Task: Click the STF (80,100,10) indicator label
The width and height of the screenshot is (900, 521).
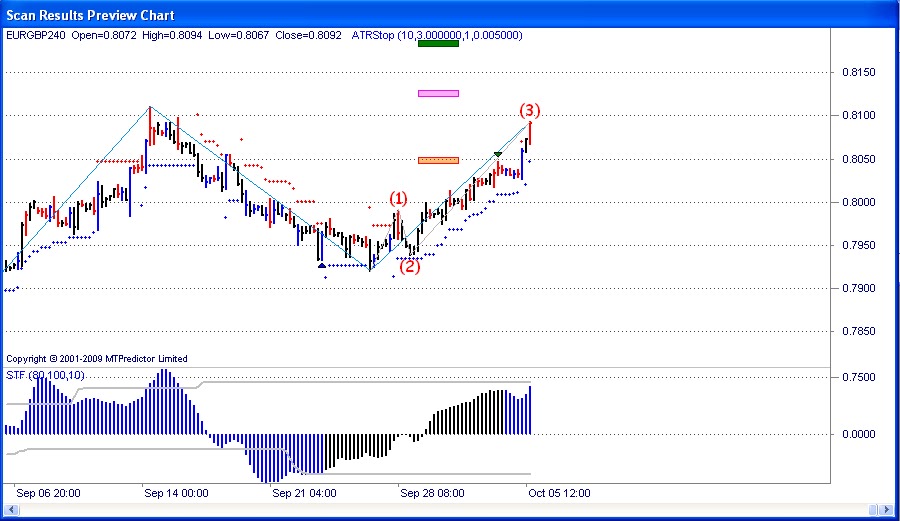Action: (45, 375)
